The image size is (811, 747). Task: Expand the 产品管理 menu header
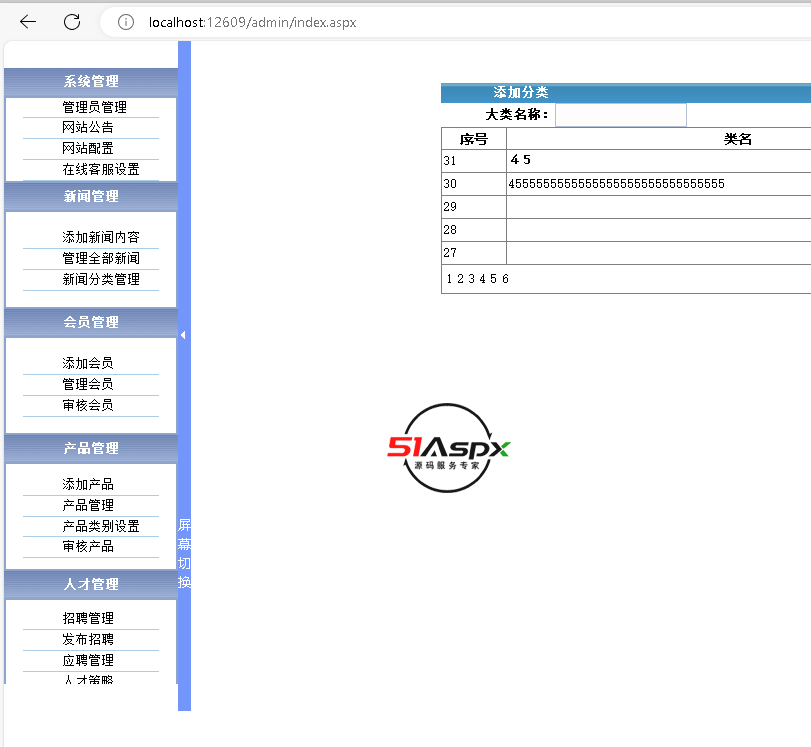pyautogui.click(x=91, y=448)
